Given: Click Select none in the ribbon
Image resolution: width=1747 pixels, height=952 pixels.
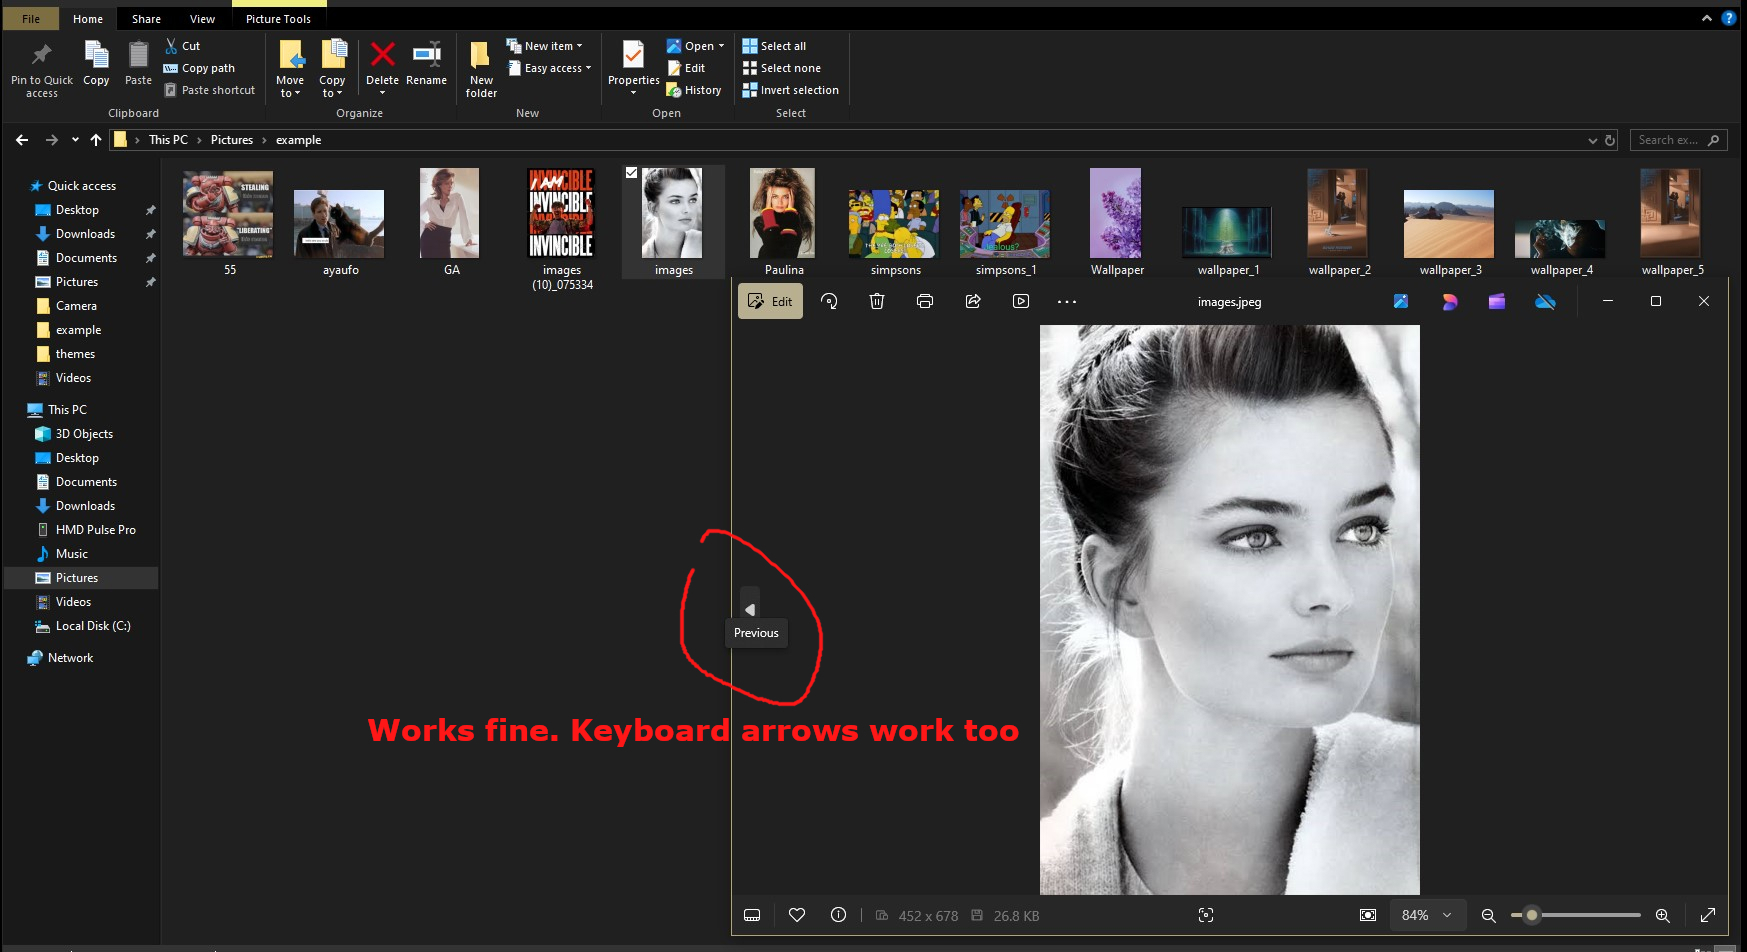Looking at the screenshot, I should pos(782,68).
